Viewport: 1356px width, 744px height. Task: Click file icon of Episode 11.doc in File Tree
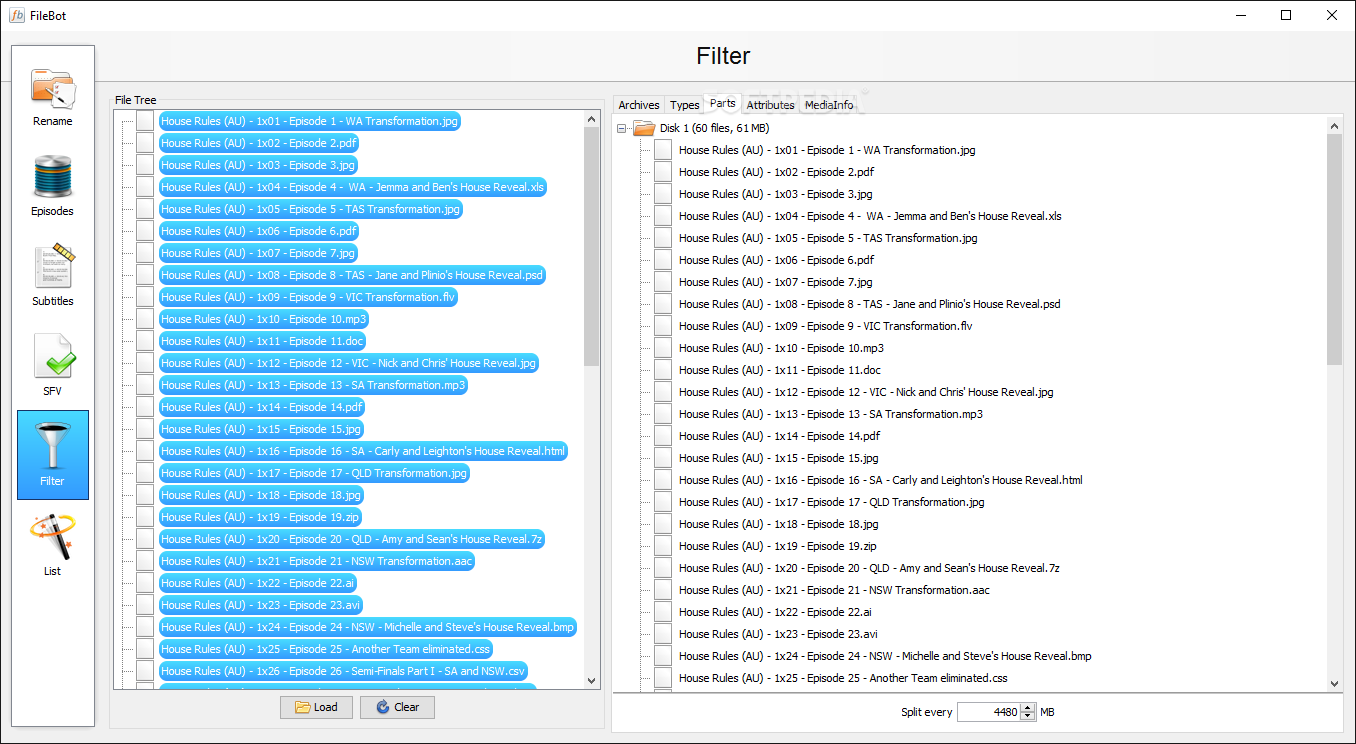coord(145,341)
